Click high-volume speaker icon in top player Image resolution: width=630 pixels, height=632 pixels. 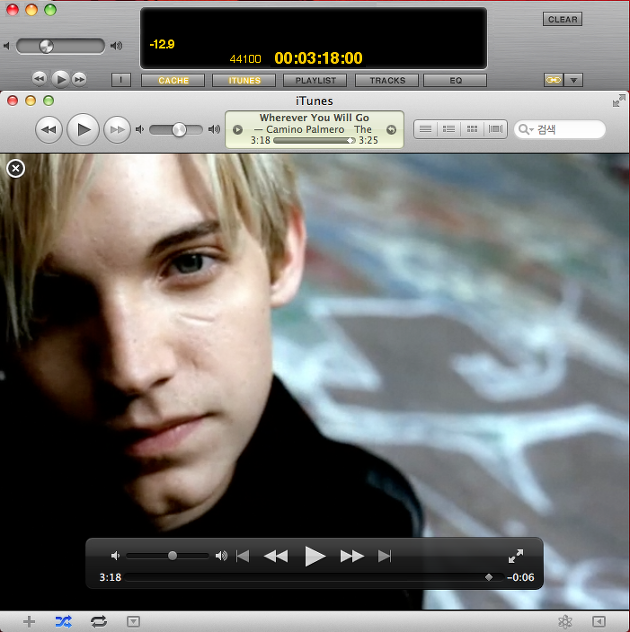116,46
